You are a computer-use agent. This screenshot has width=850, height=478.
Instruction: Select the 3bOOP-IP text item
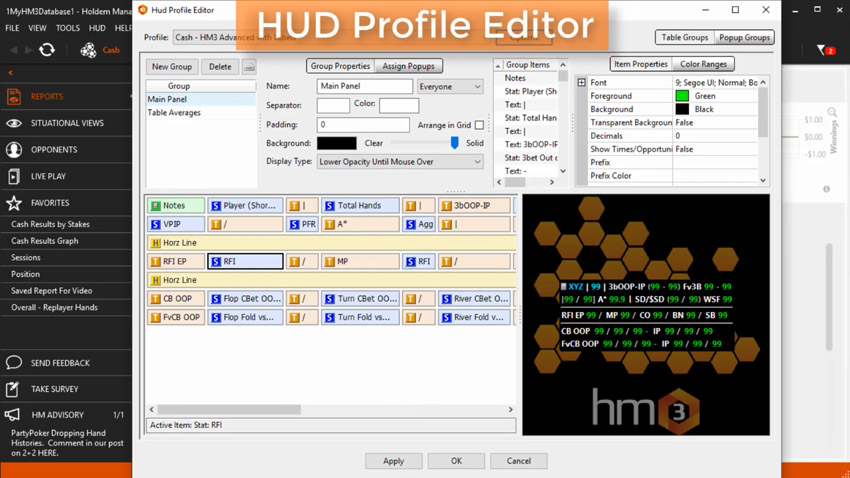[475, 205]
